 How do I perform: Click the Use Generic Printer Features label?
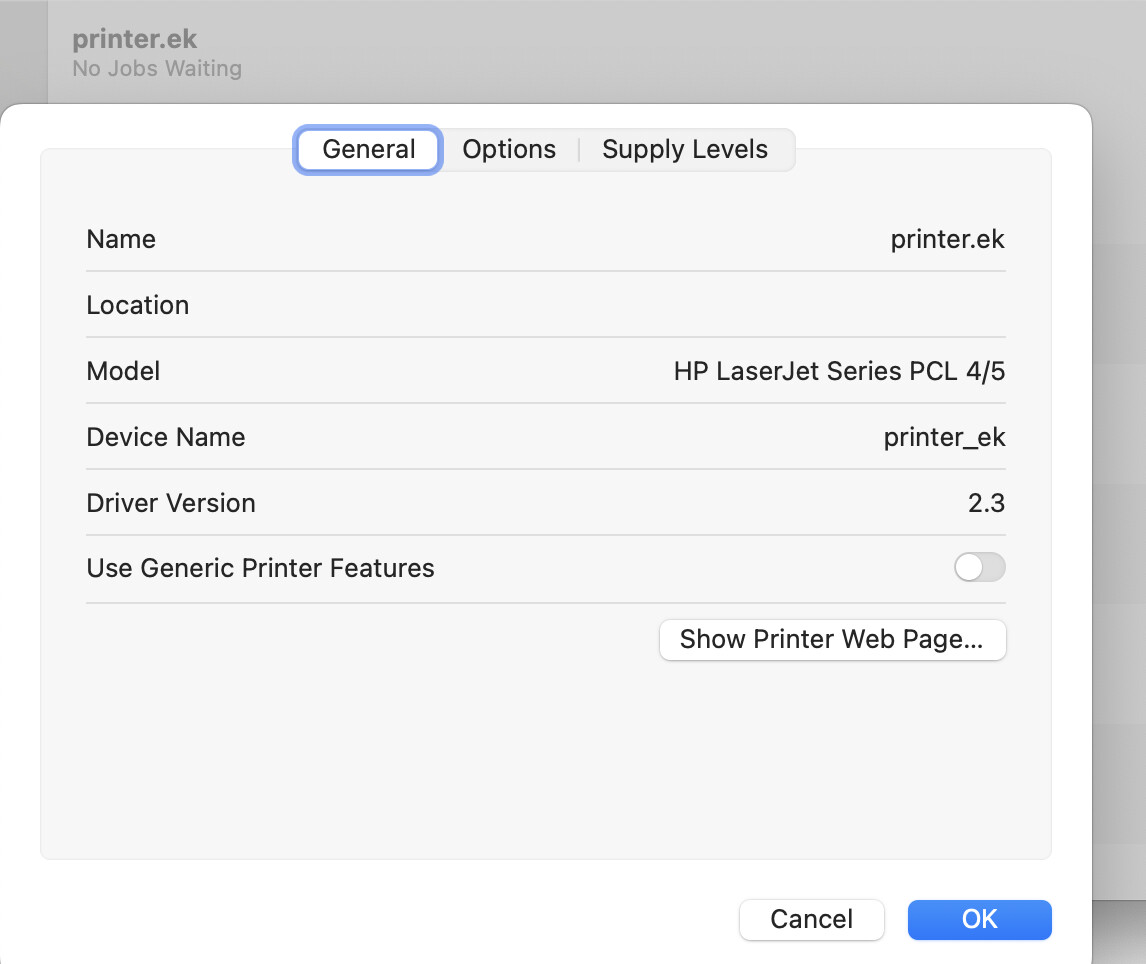260,569
